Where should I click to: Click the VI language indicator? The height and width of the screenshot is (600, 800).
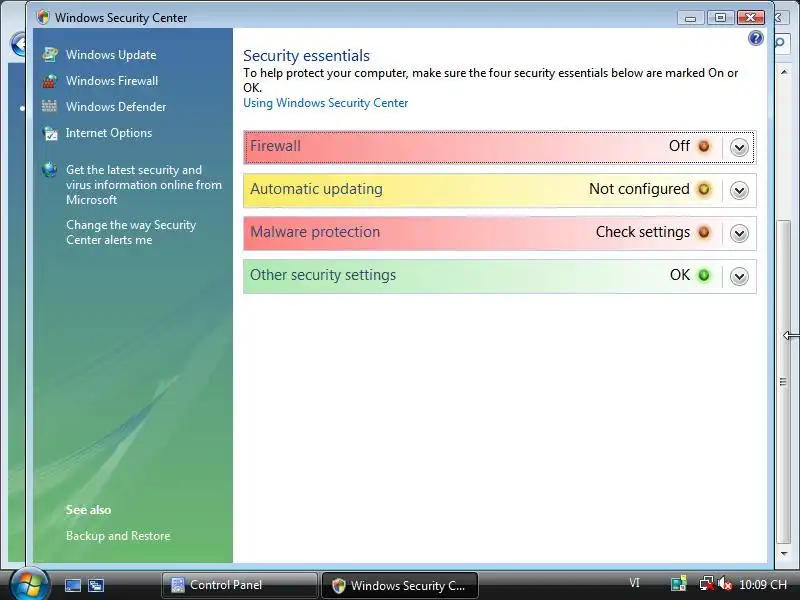point(634,583)
